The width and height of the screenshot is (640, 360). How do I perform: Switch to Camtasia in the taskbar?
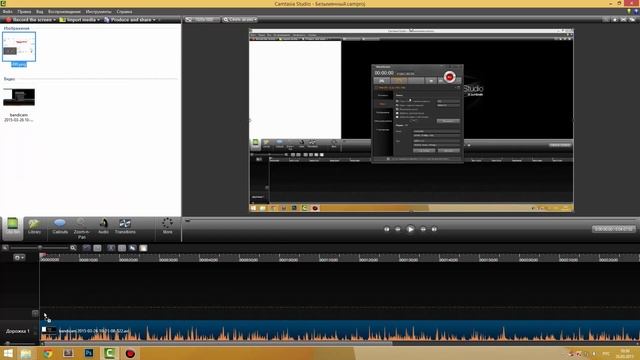[x=109, y=353]
